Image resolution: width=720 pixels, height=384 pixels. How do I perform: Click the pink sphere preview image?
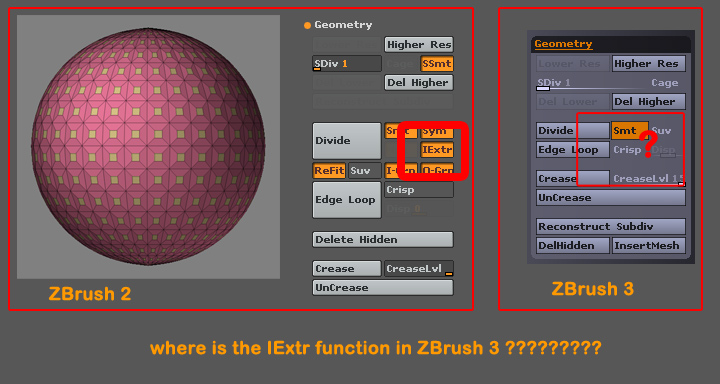[x=148, y=147]
